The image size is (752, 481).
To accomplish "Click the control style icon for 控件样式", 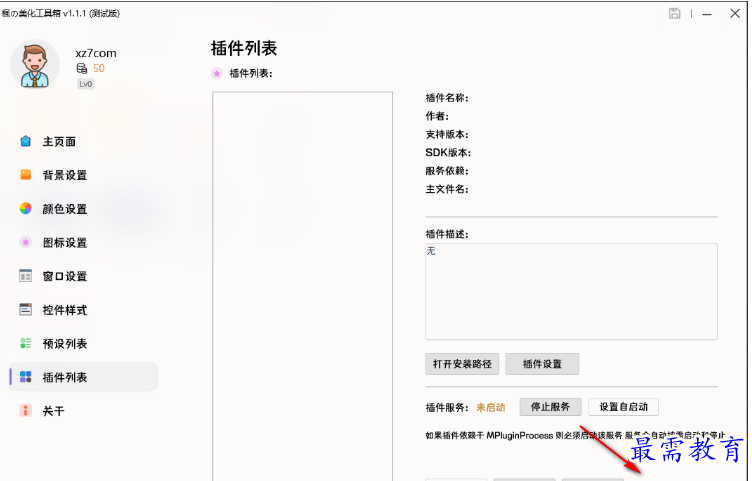I will coord(25,309).
